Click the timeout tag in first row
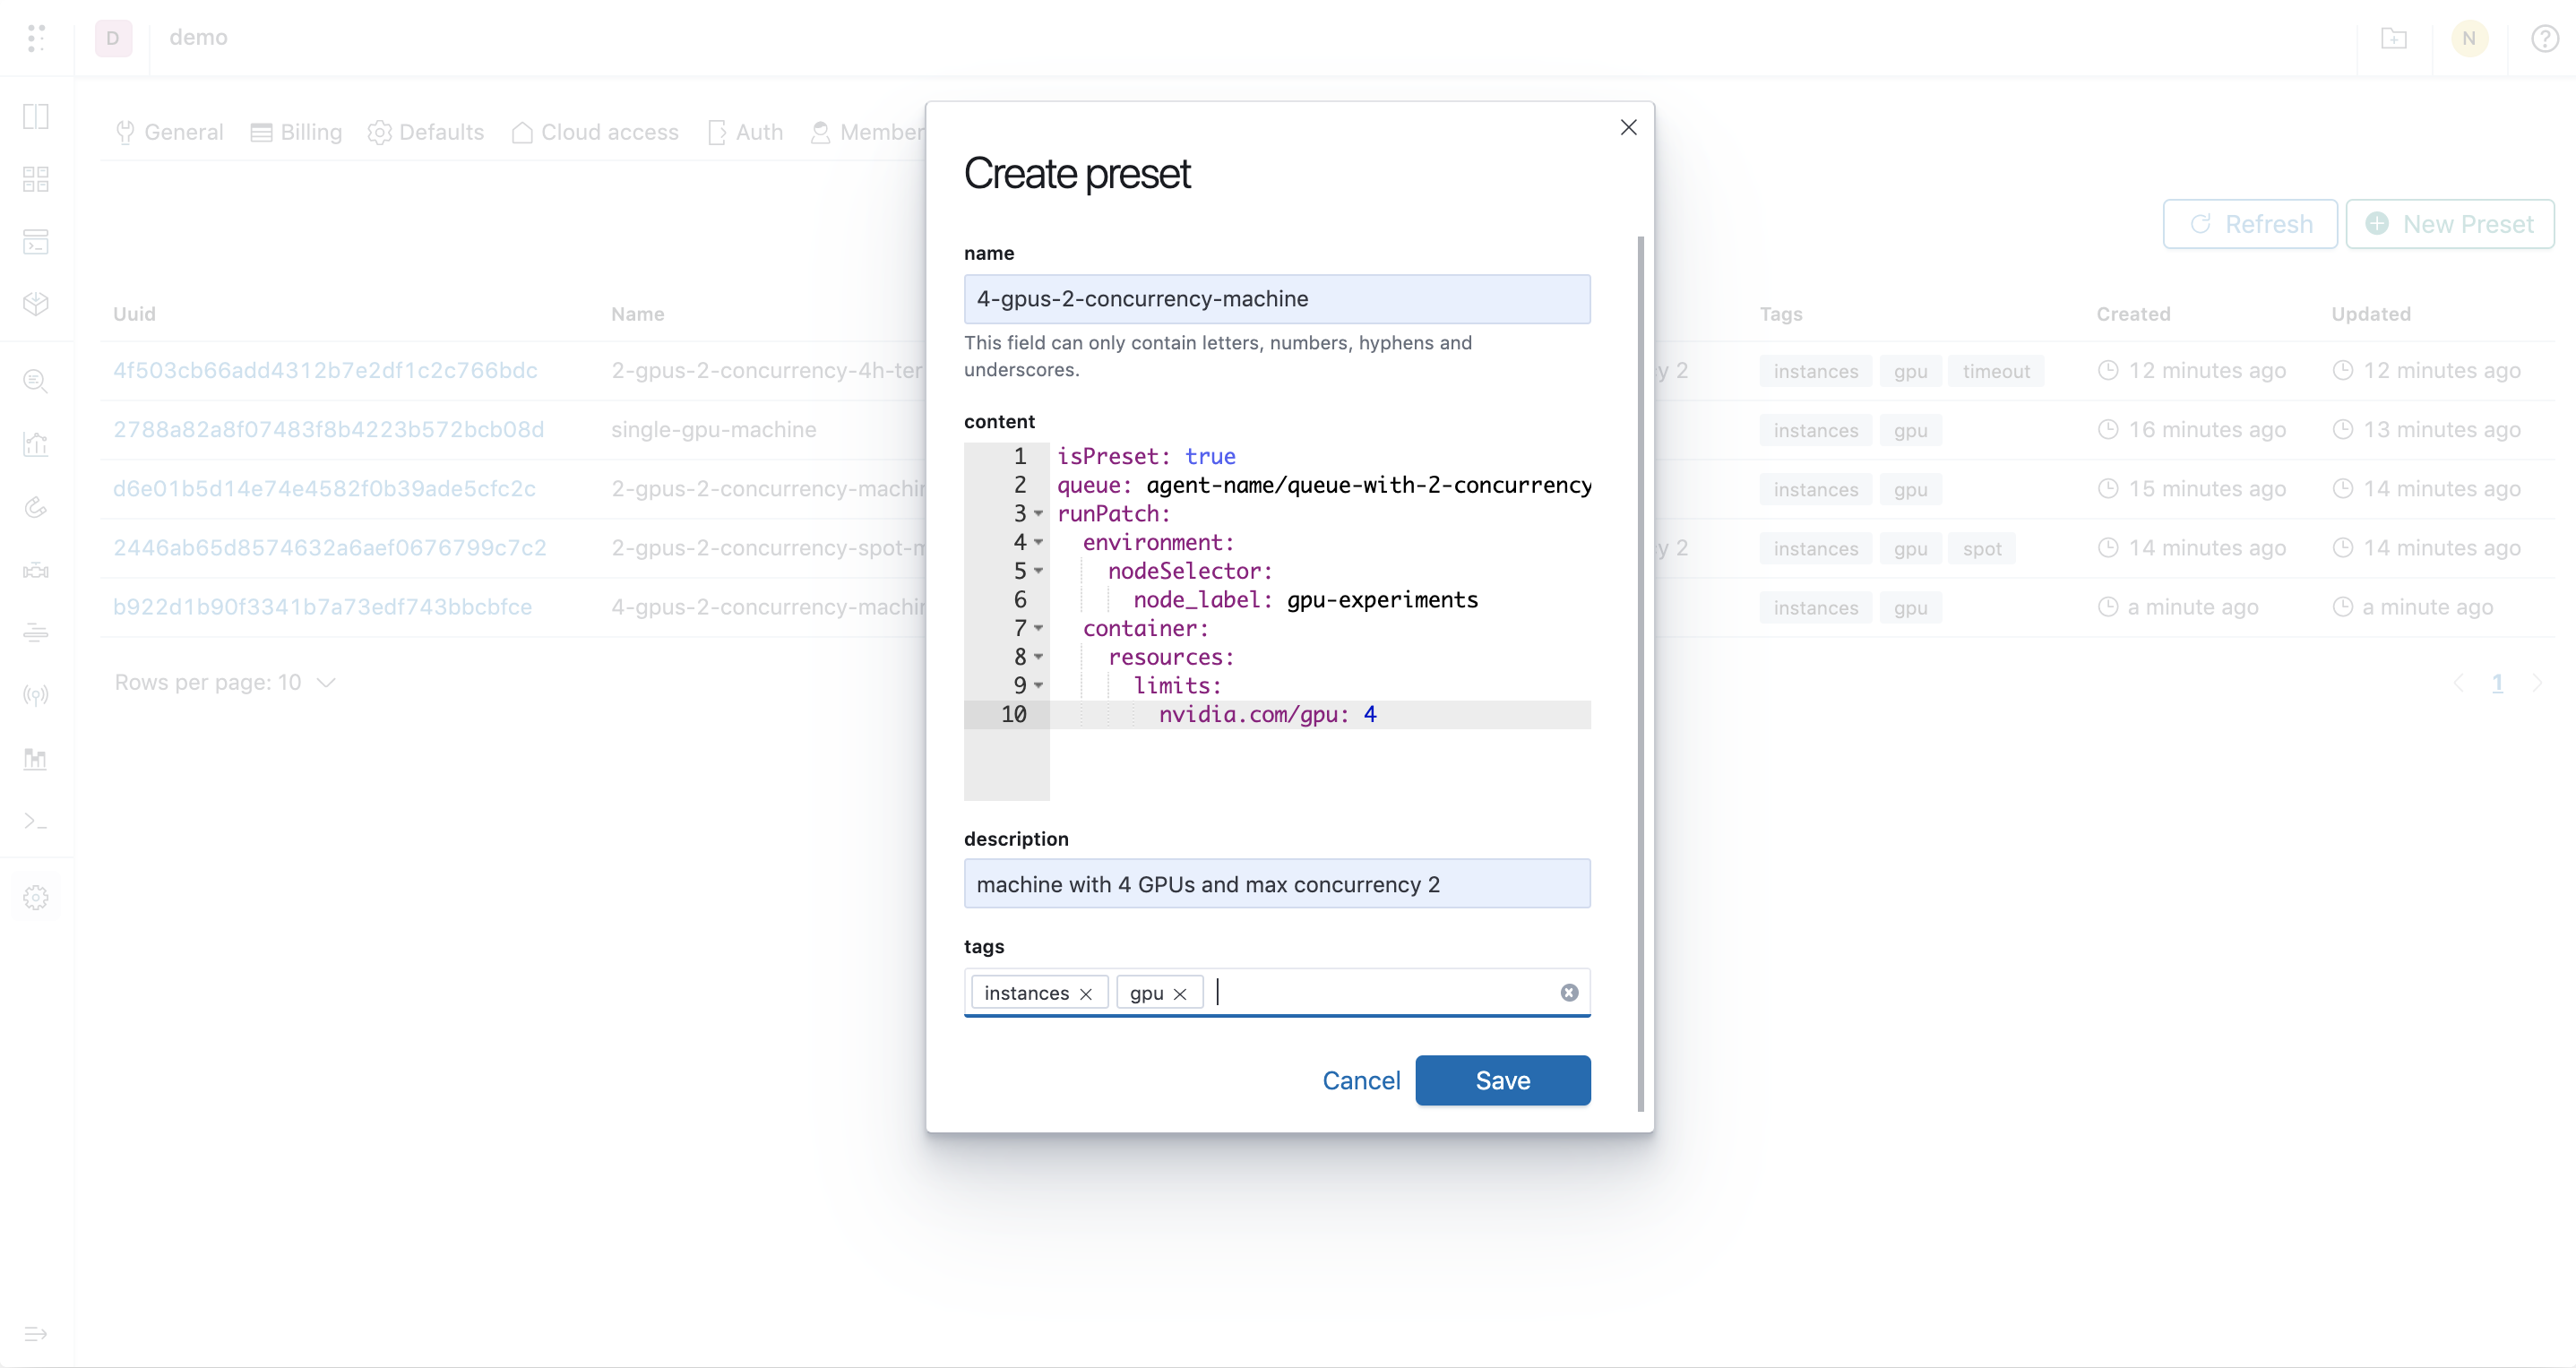Screen dimensions: 2576x1368 (1996, 371)
